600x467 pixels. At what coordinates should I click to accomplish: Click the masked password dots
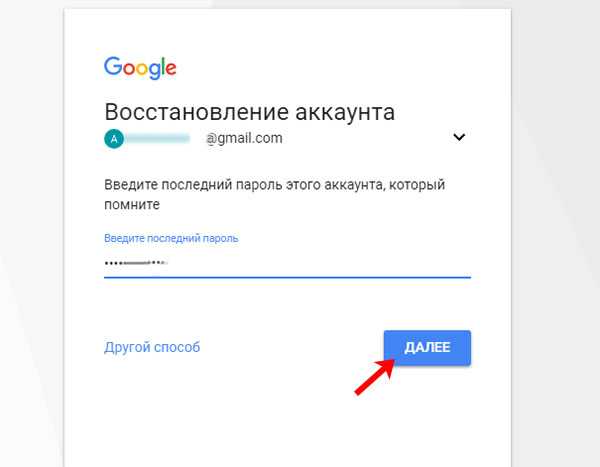[136, 263]
